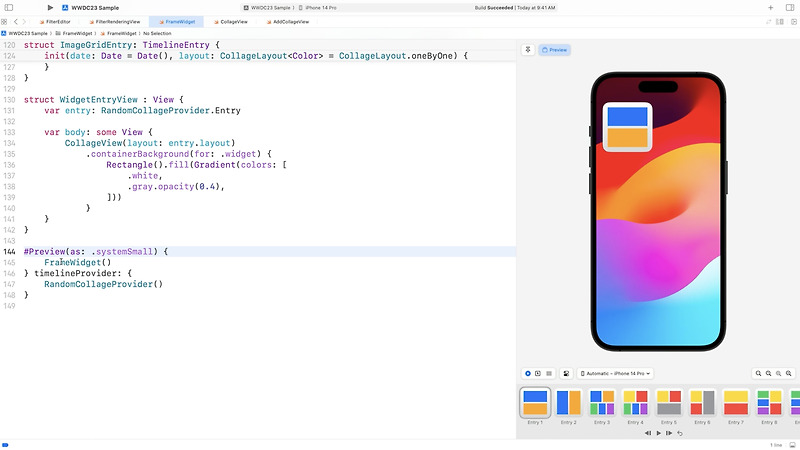Select the Entry 2 timeline thumbnail

pyautogui.click(x=568, y=403)
